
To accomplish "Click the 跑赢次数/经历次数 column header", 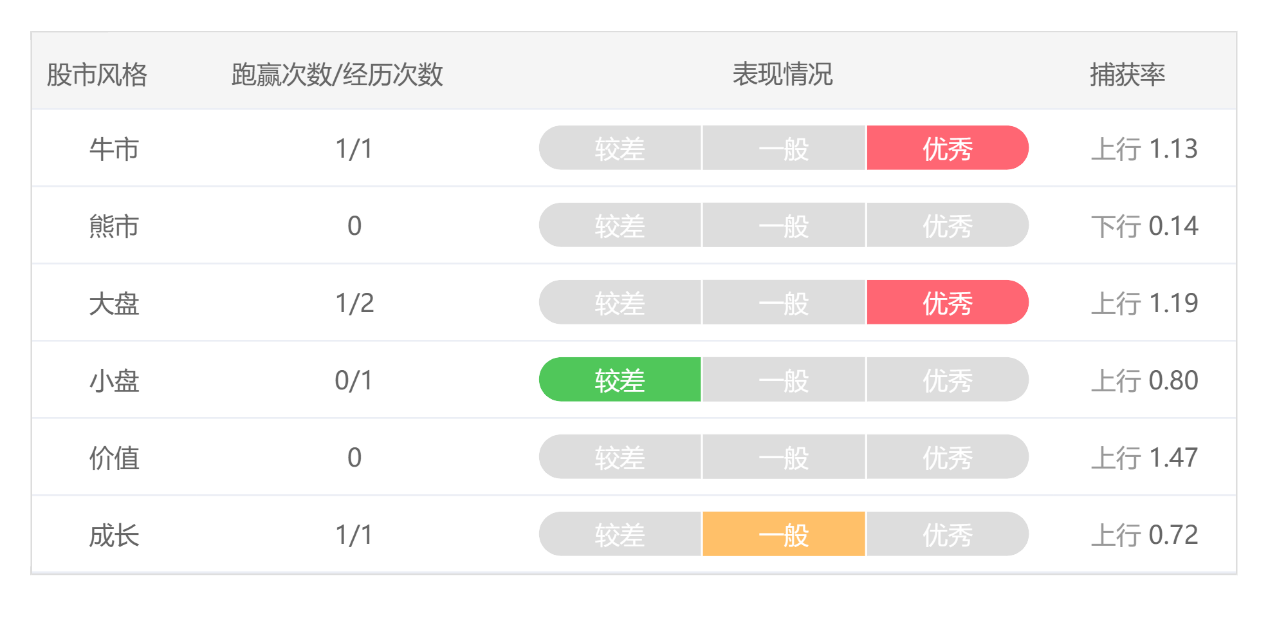I will click(x=337, y=75).
